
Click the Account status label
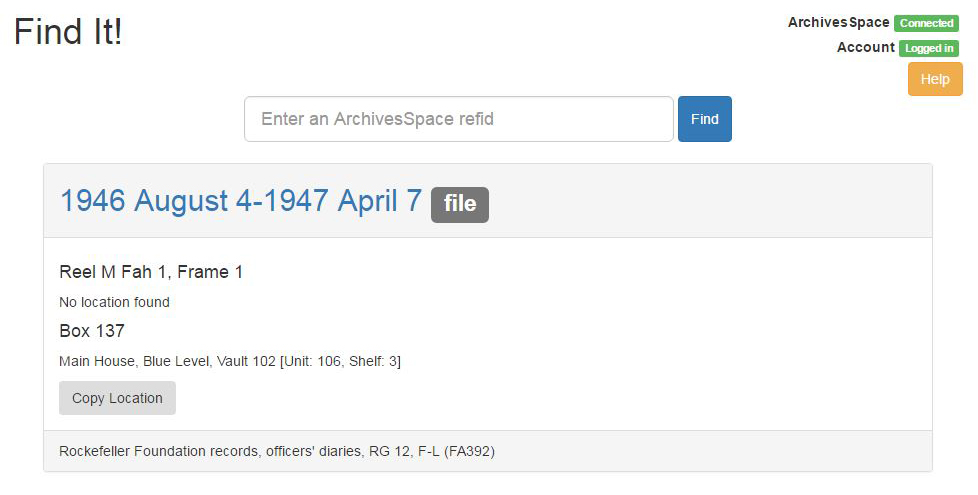coord(865,47)
